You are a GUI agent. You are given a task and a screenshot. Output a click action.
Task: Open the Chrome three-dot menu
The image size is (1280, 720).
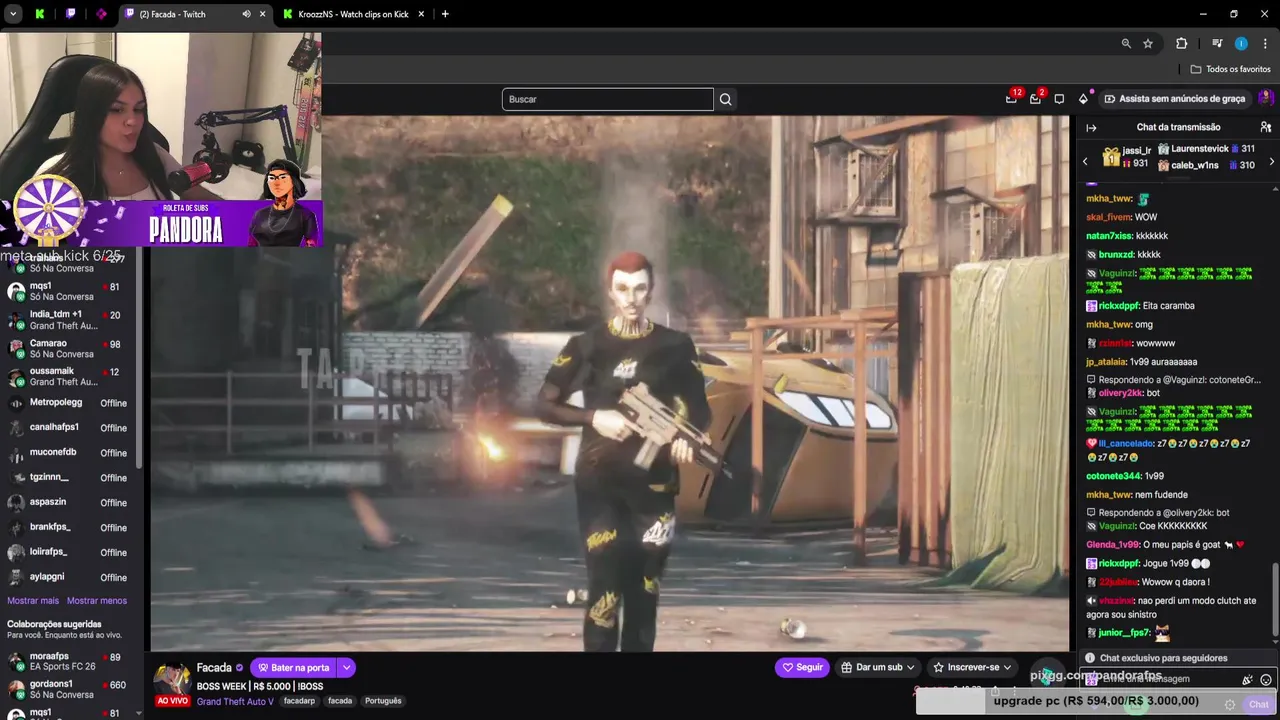coord(1265,43)
